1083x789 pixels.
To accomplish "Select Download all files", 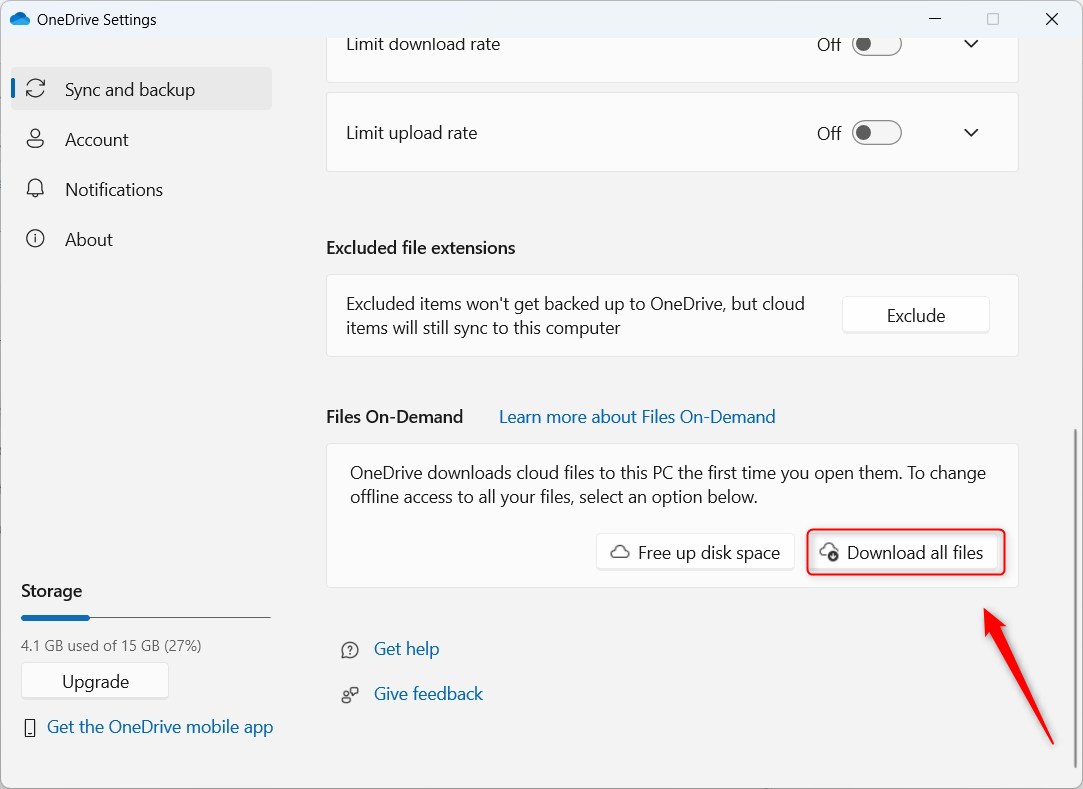I will (905, 552).
